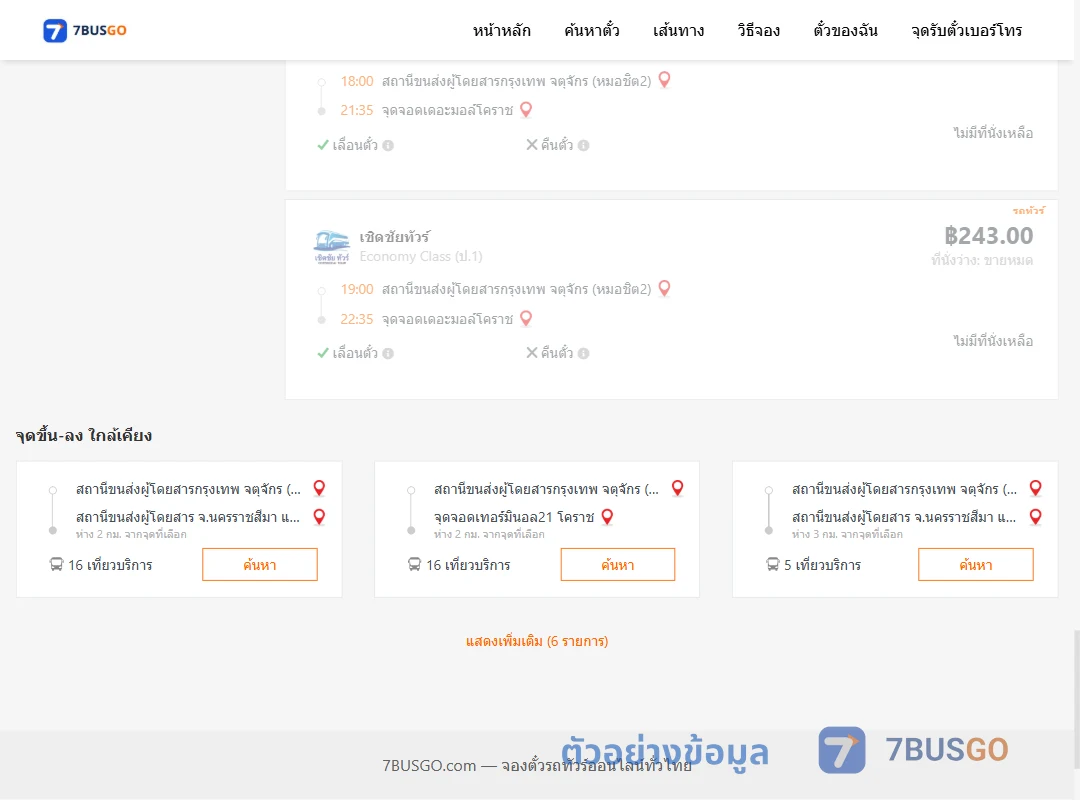Click X icon of คืนตั๋ว in 19:00 trip
Screen dimensions: 1080x800
tap(532, 353)
